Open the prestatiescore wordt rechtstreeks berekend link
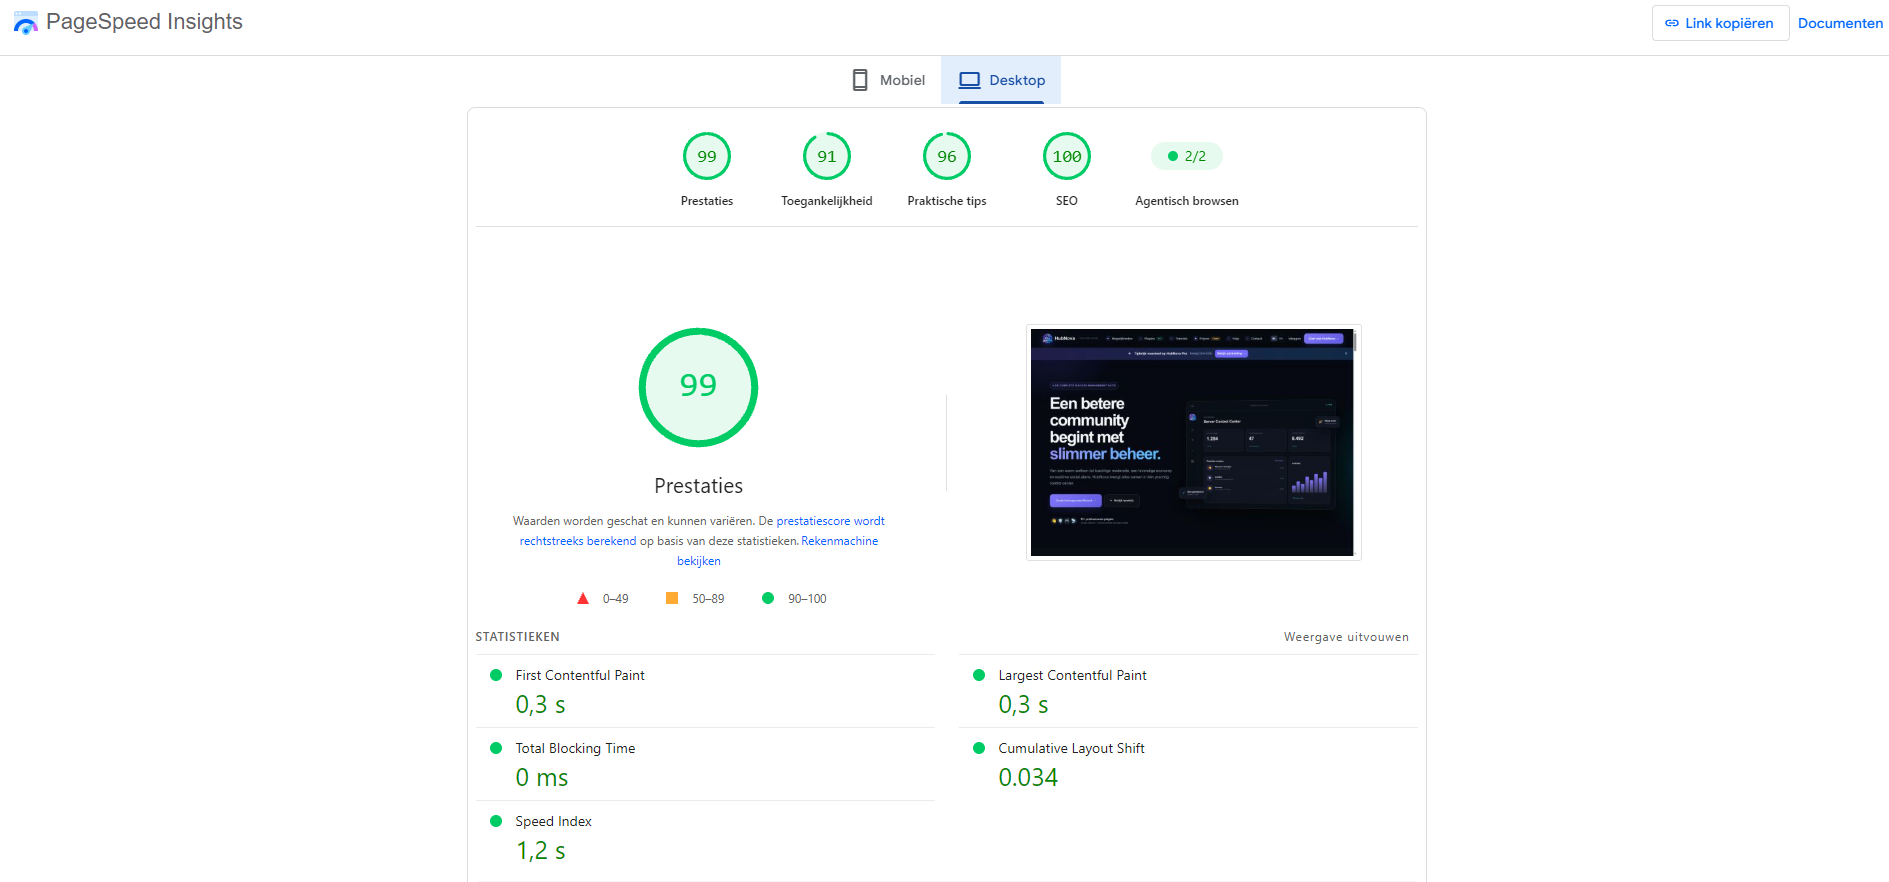 (702, 531)
